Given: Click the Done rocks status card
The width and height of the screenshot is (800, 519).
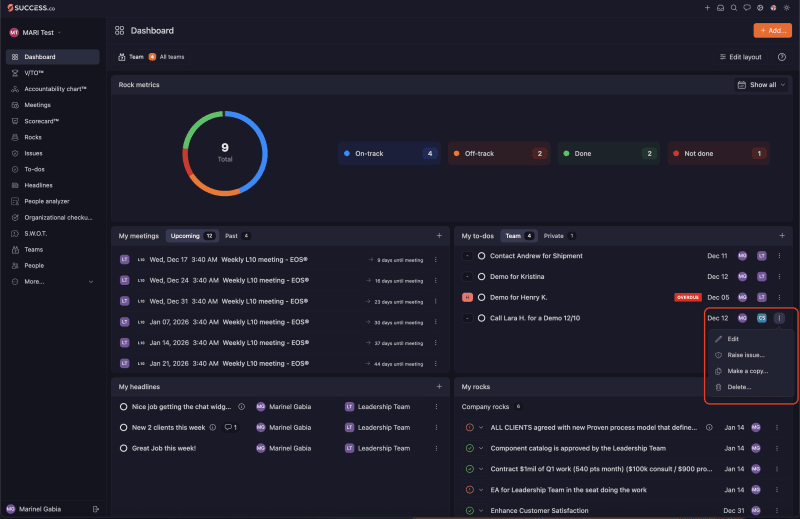Looking at the screenshot, I should tap(608, 154).
